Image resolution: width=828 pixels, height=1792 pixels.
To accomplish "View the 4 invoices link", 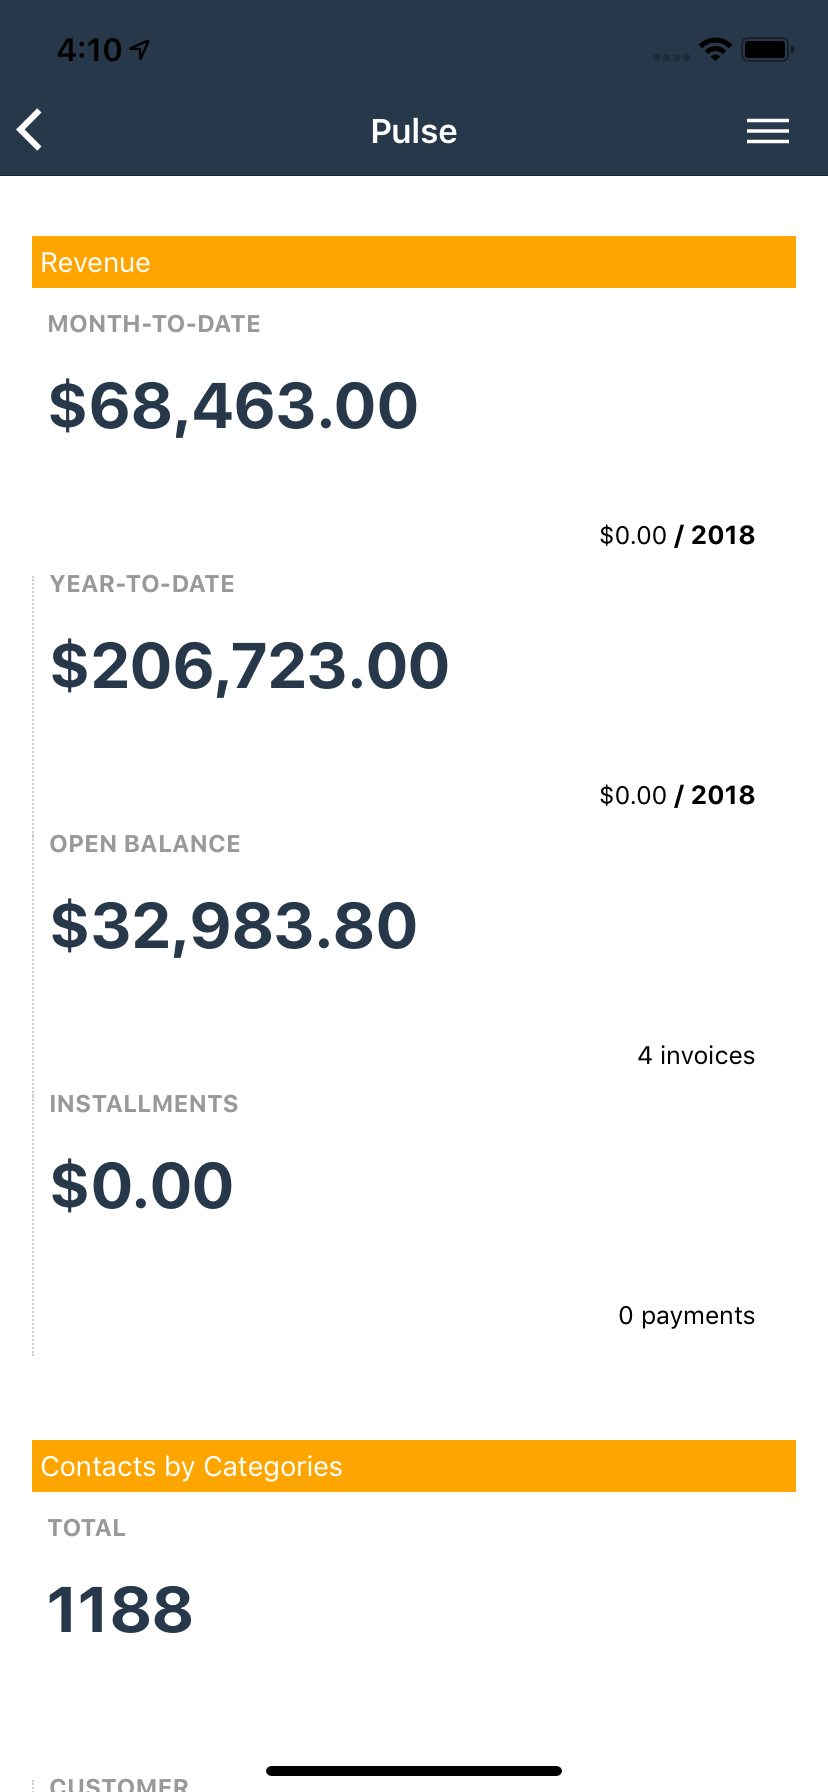I will click(x=696, y=1055).
